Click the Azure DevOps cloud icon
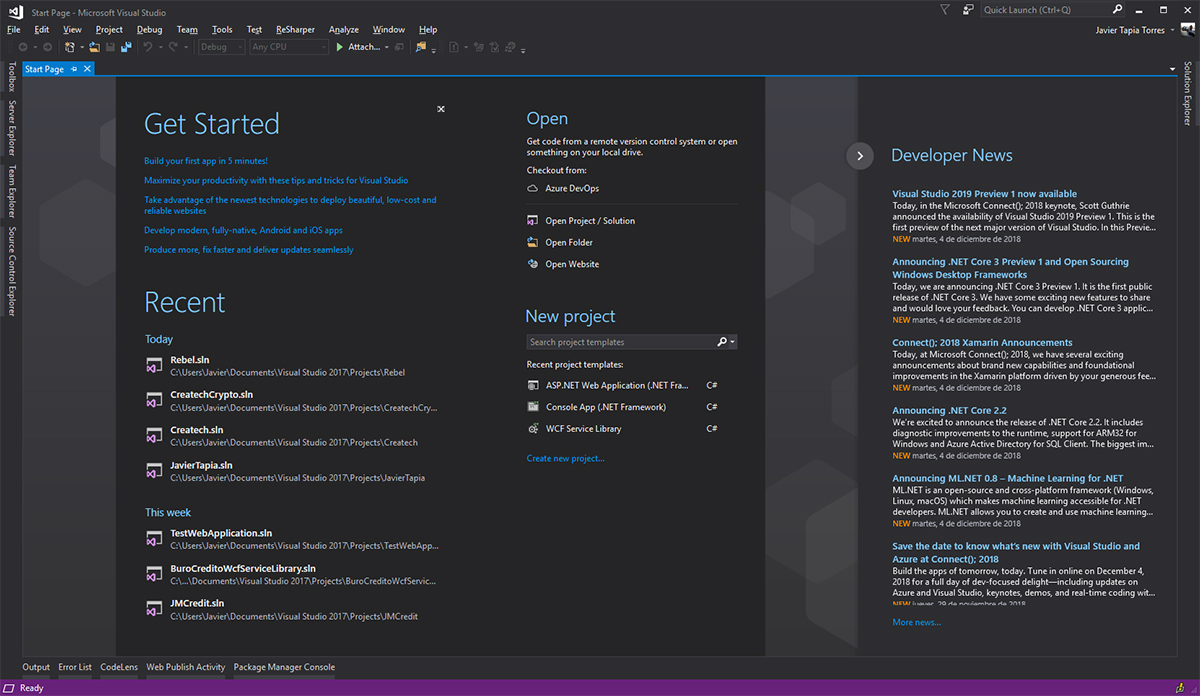The image size is (1200, 696). [x=533, y=188]
